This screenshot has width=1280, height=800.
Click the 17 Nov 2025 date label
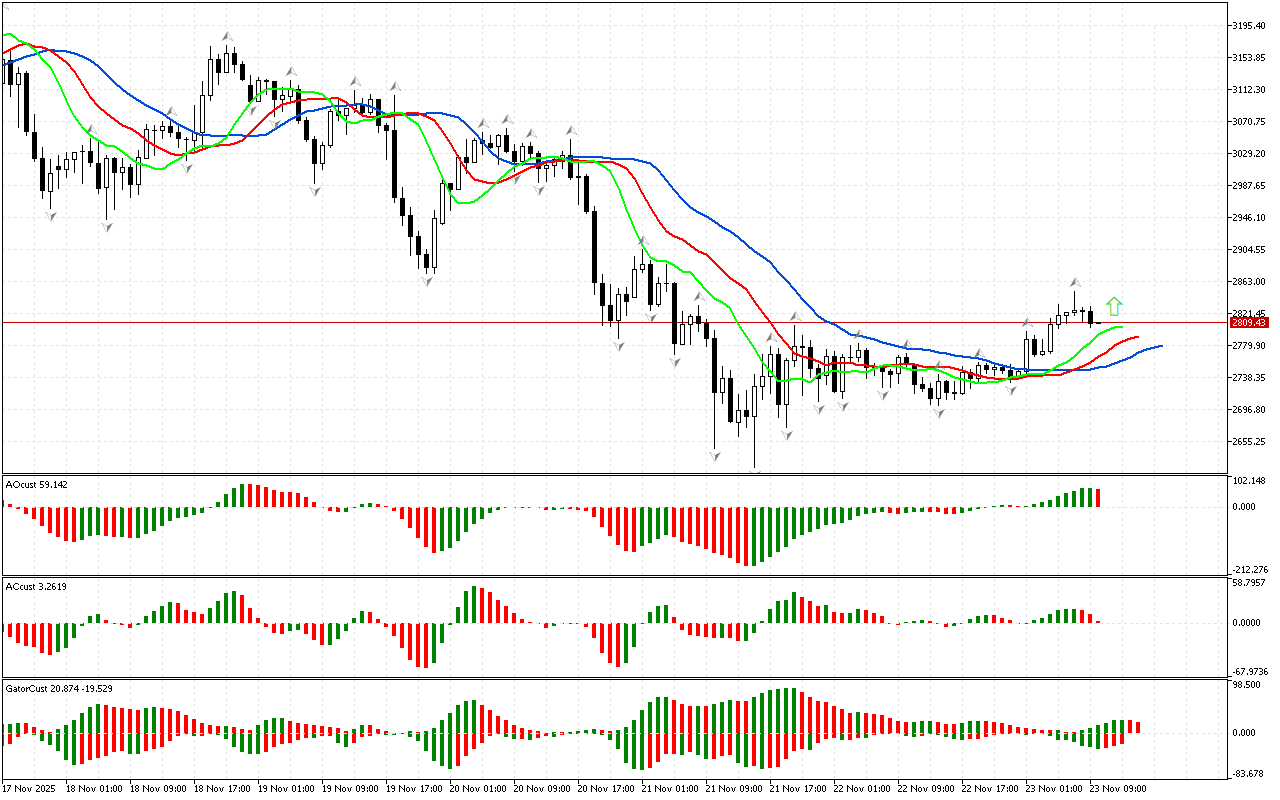(30, 788)
